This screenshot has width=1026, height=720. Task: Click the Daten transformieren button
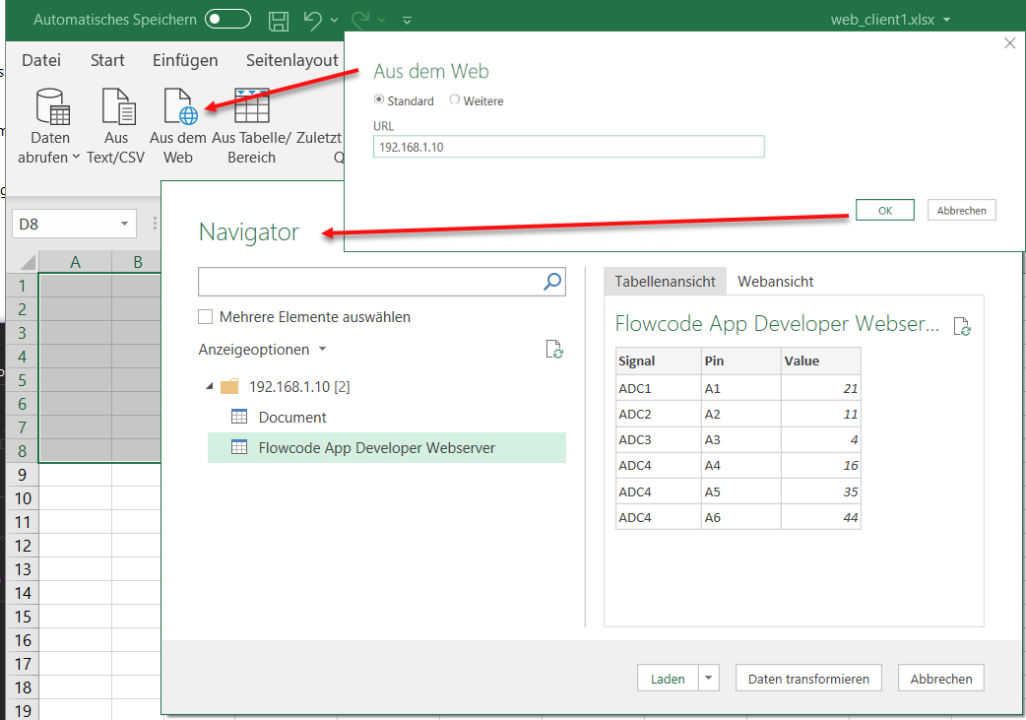pos(808,678)
